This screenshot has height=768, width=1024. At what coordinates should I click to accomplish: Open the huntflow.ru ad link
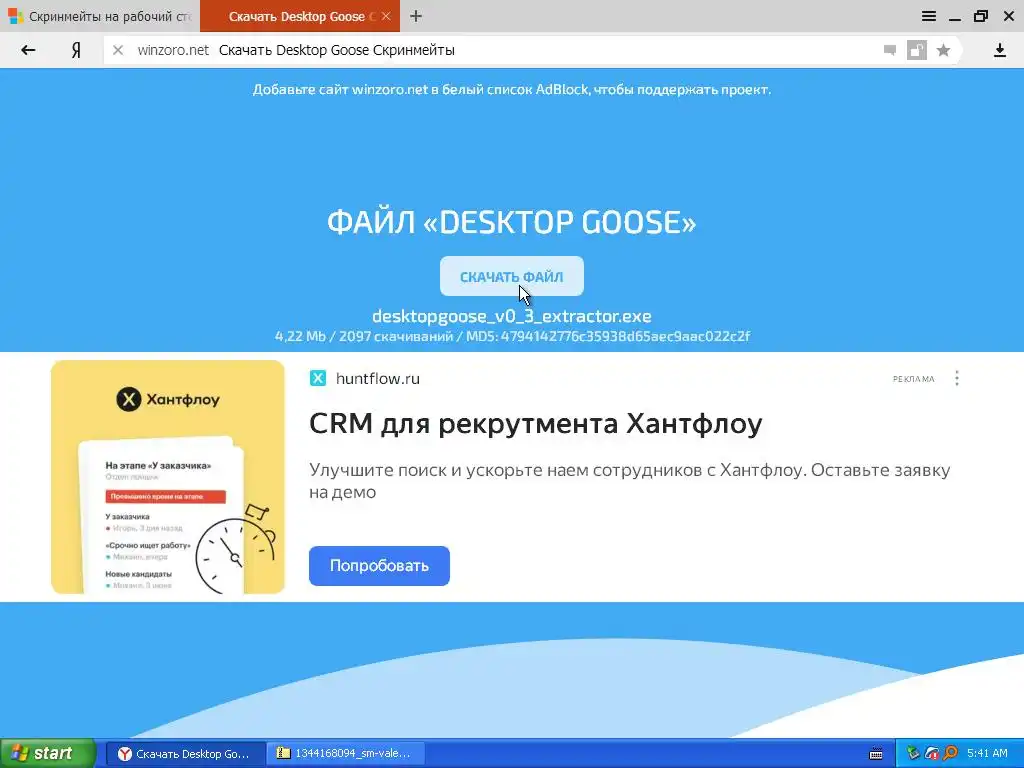tap(377, 379)
